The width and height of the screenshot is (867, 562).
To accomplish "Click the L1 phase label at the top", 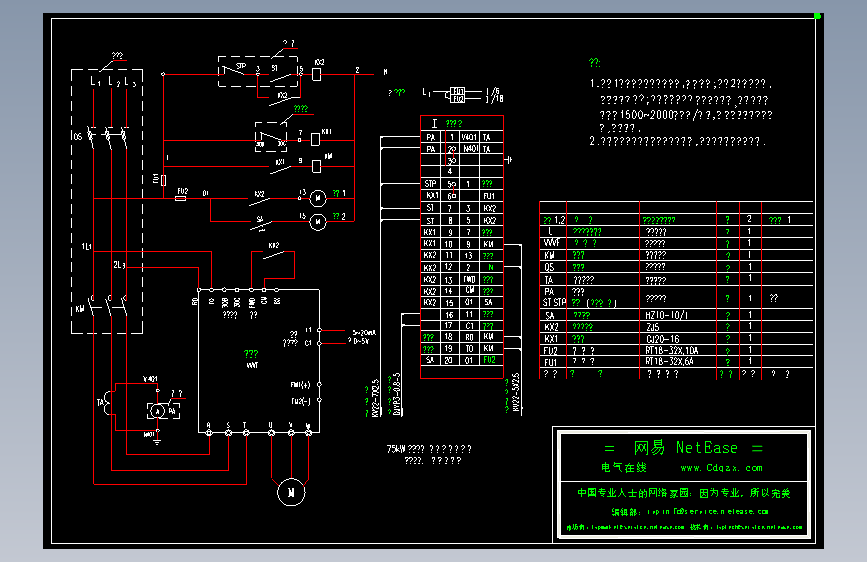I will point(96,81).
